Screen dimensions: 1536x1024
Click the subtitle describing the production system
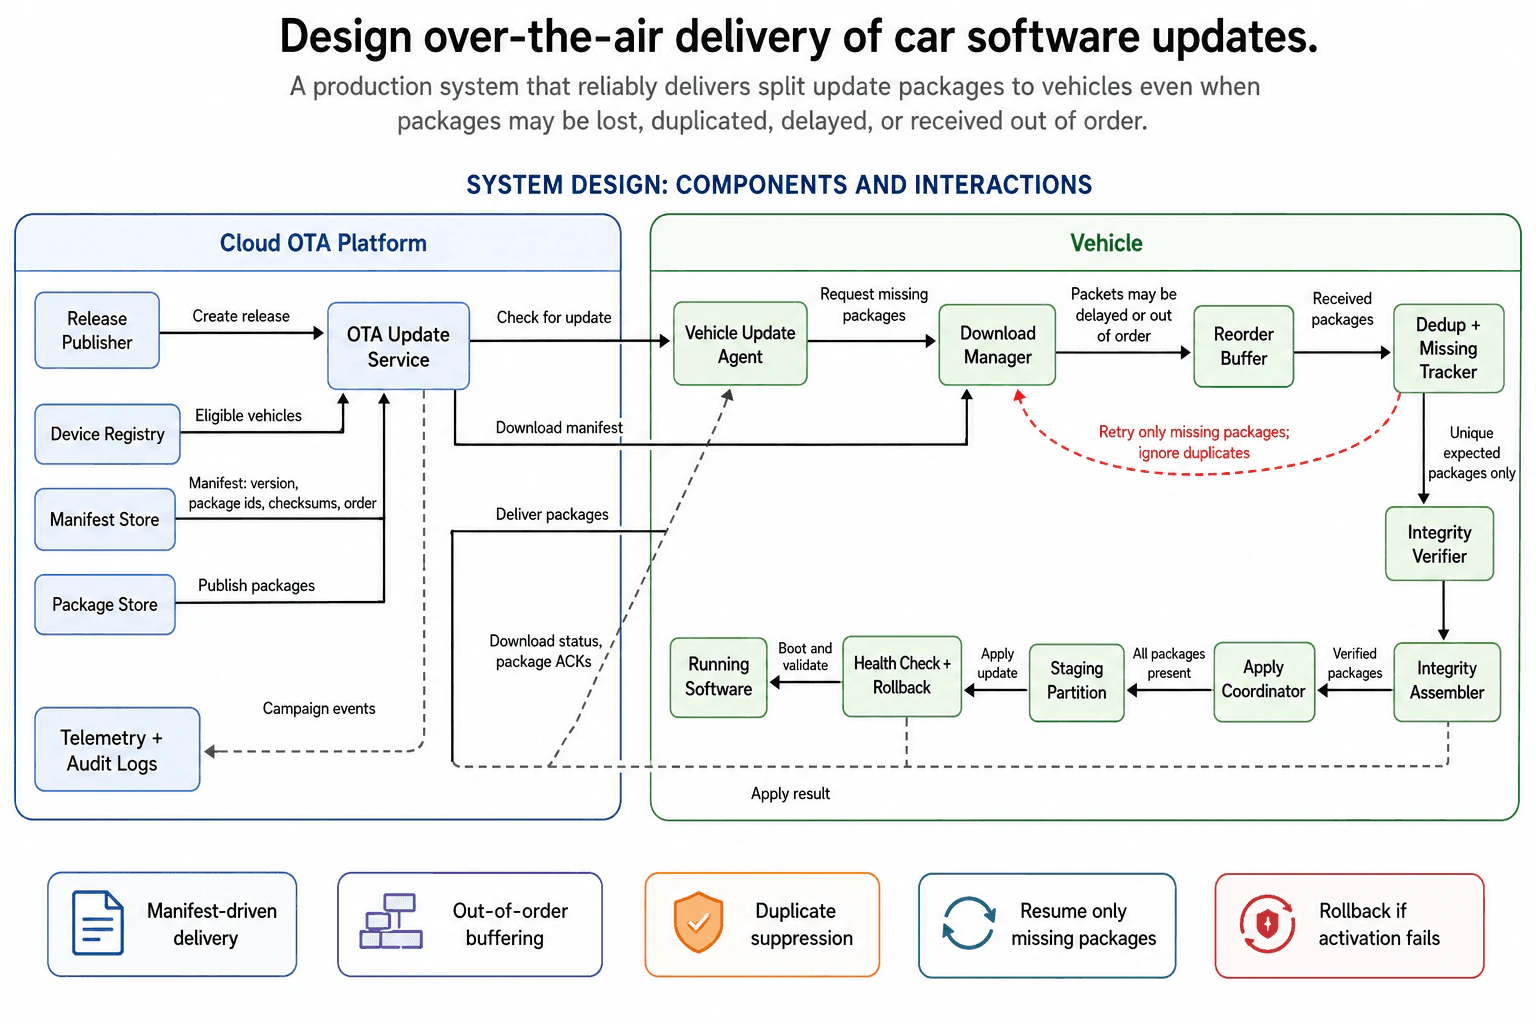[774, 103]
